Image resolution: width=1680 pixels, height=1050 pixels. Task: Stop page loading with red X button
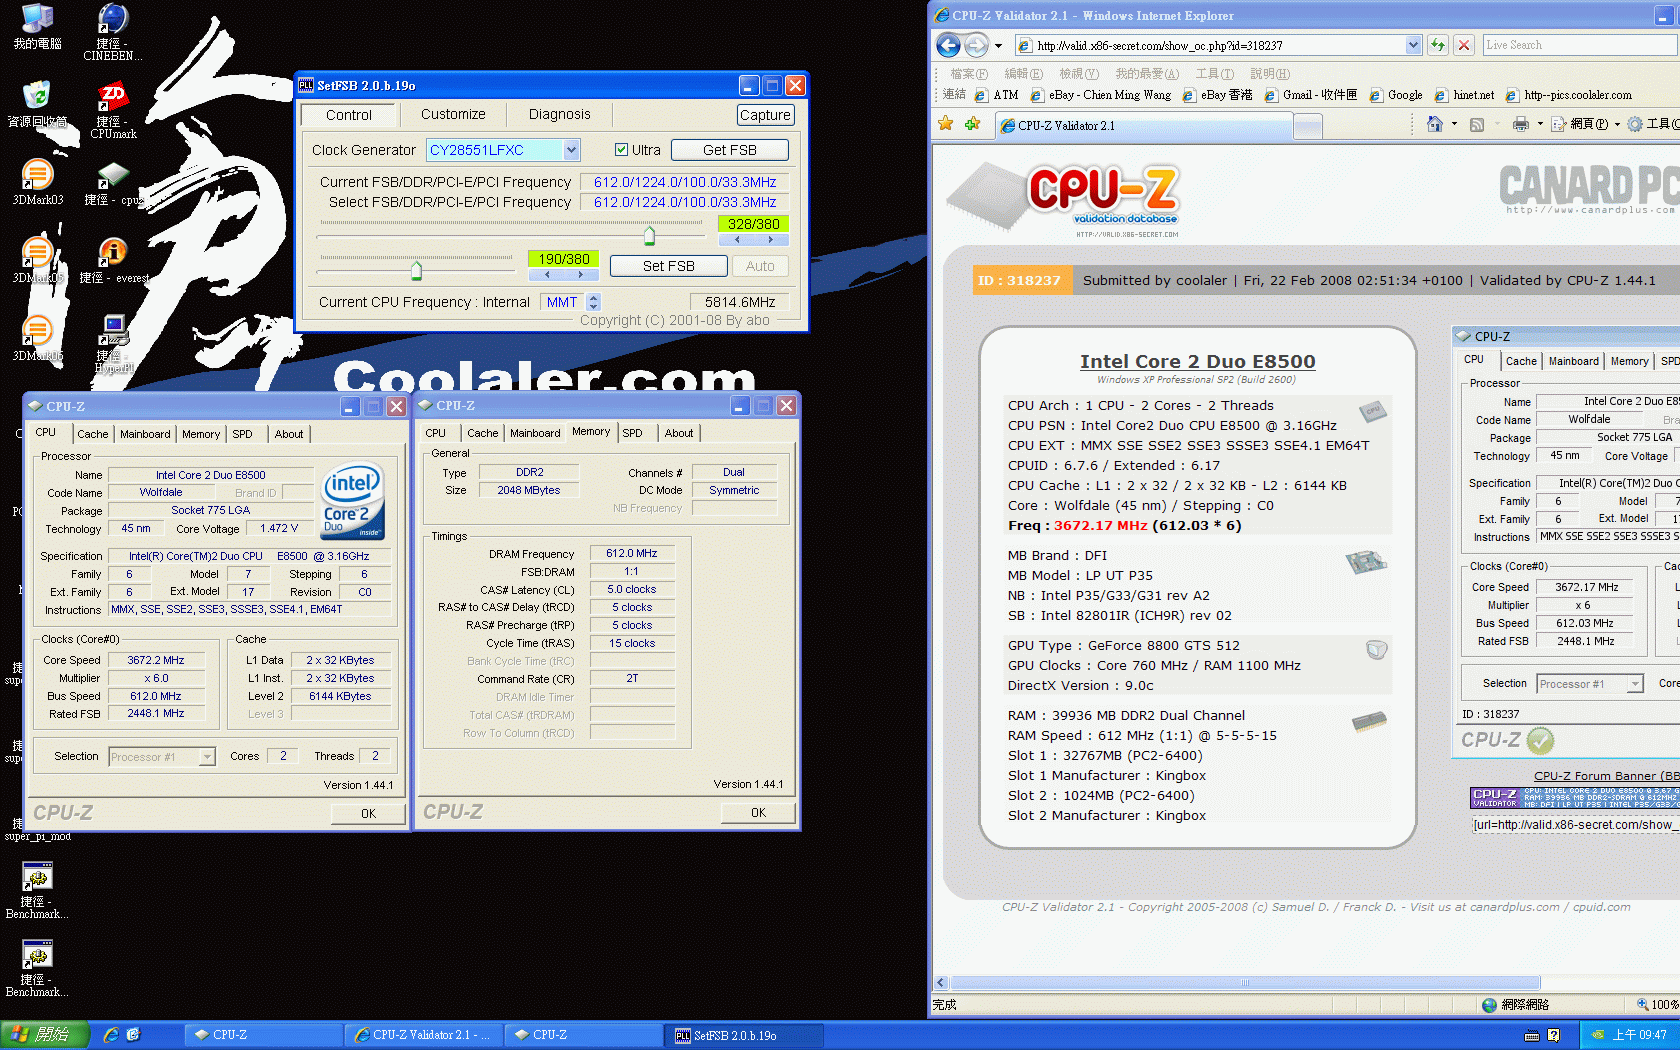1464,45
